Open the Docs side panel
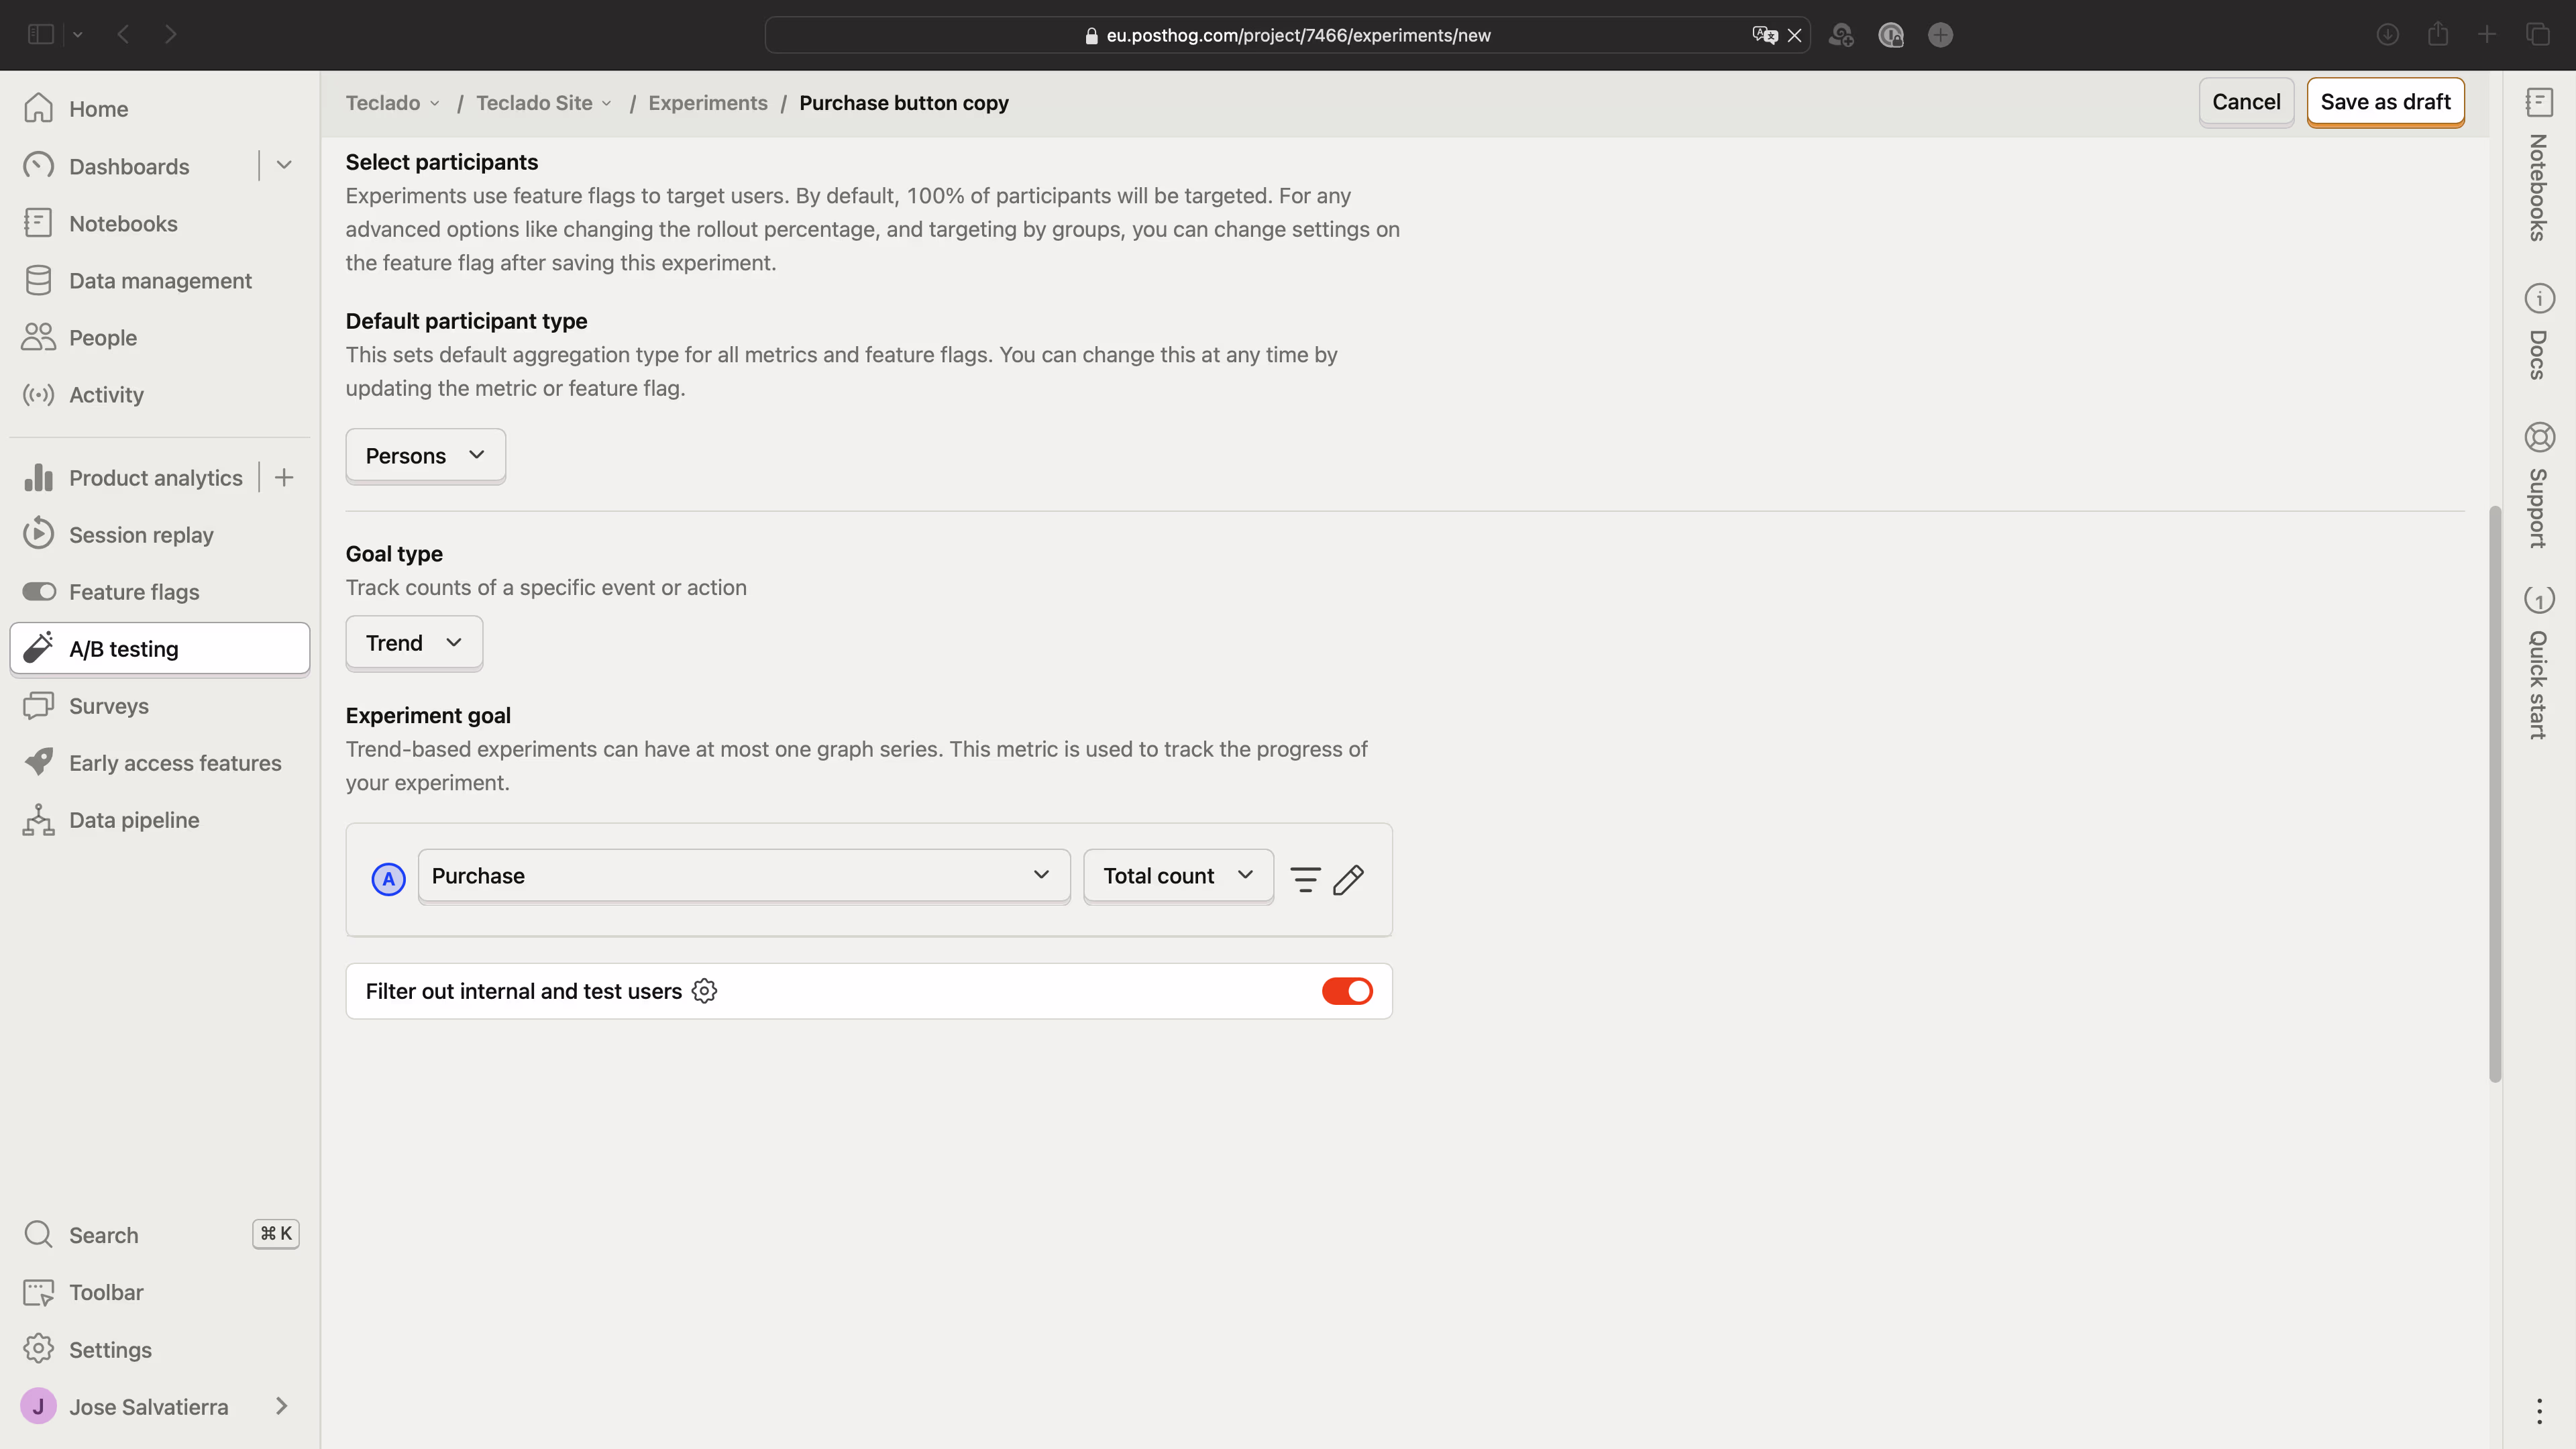 pos(2538,332)
